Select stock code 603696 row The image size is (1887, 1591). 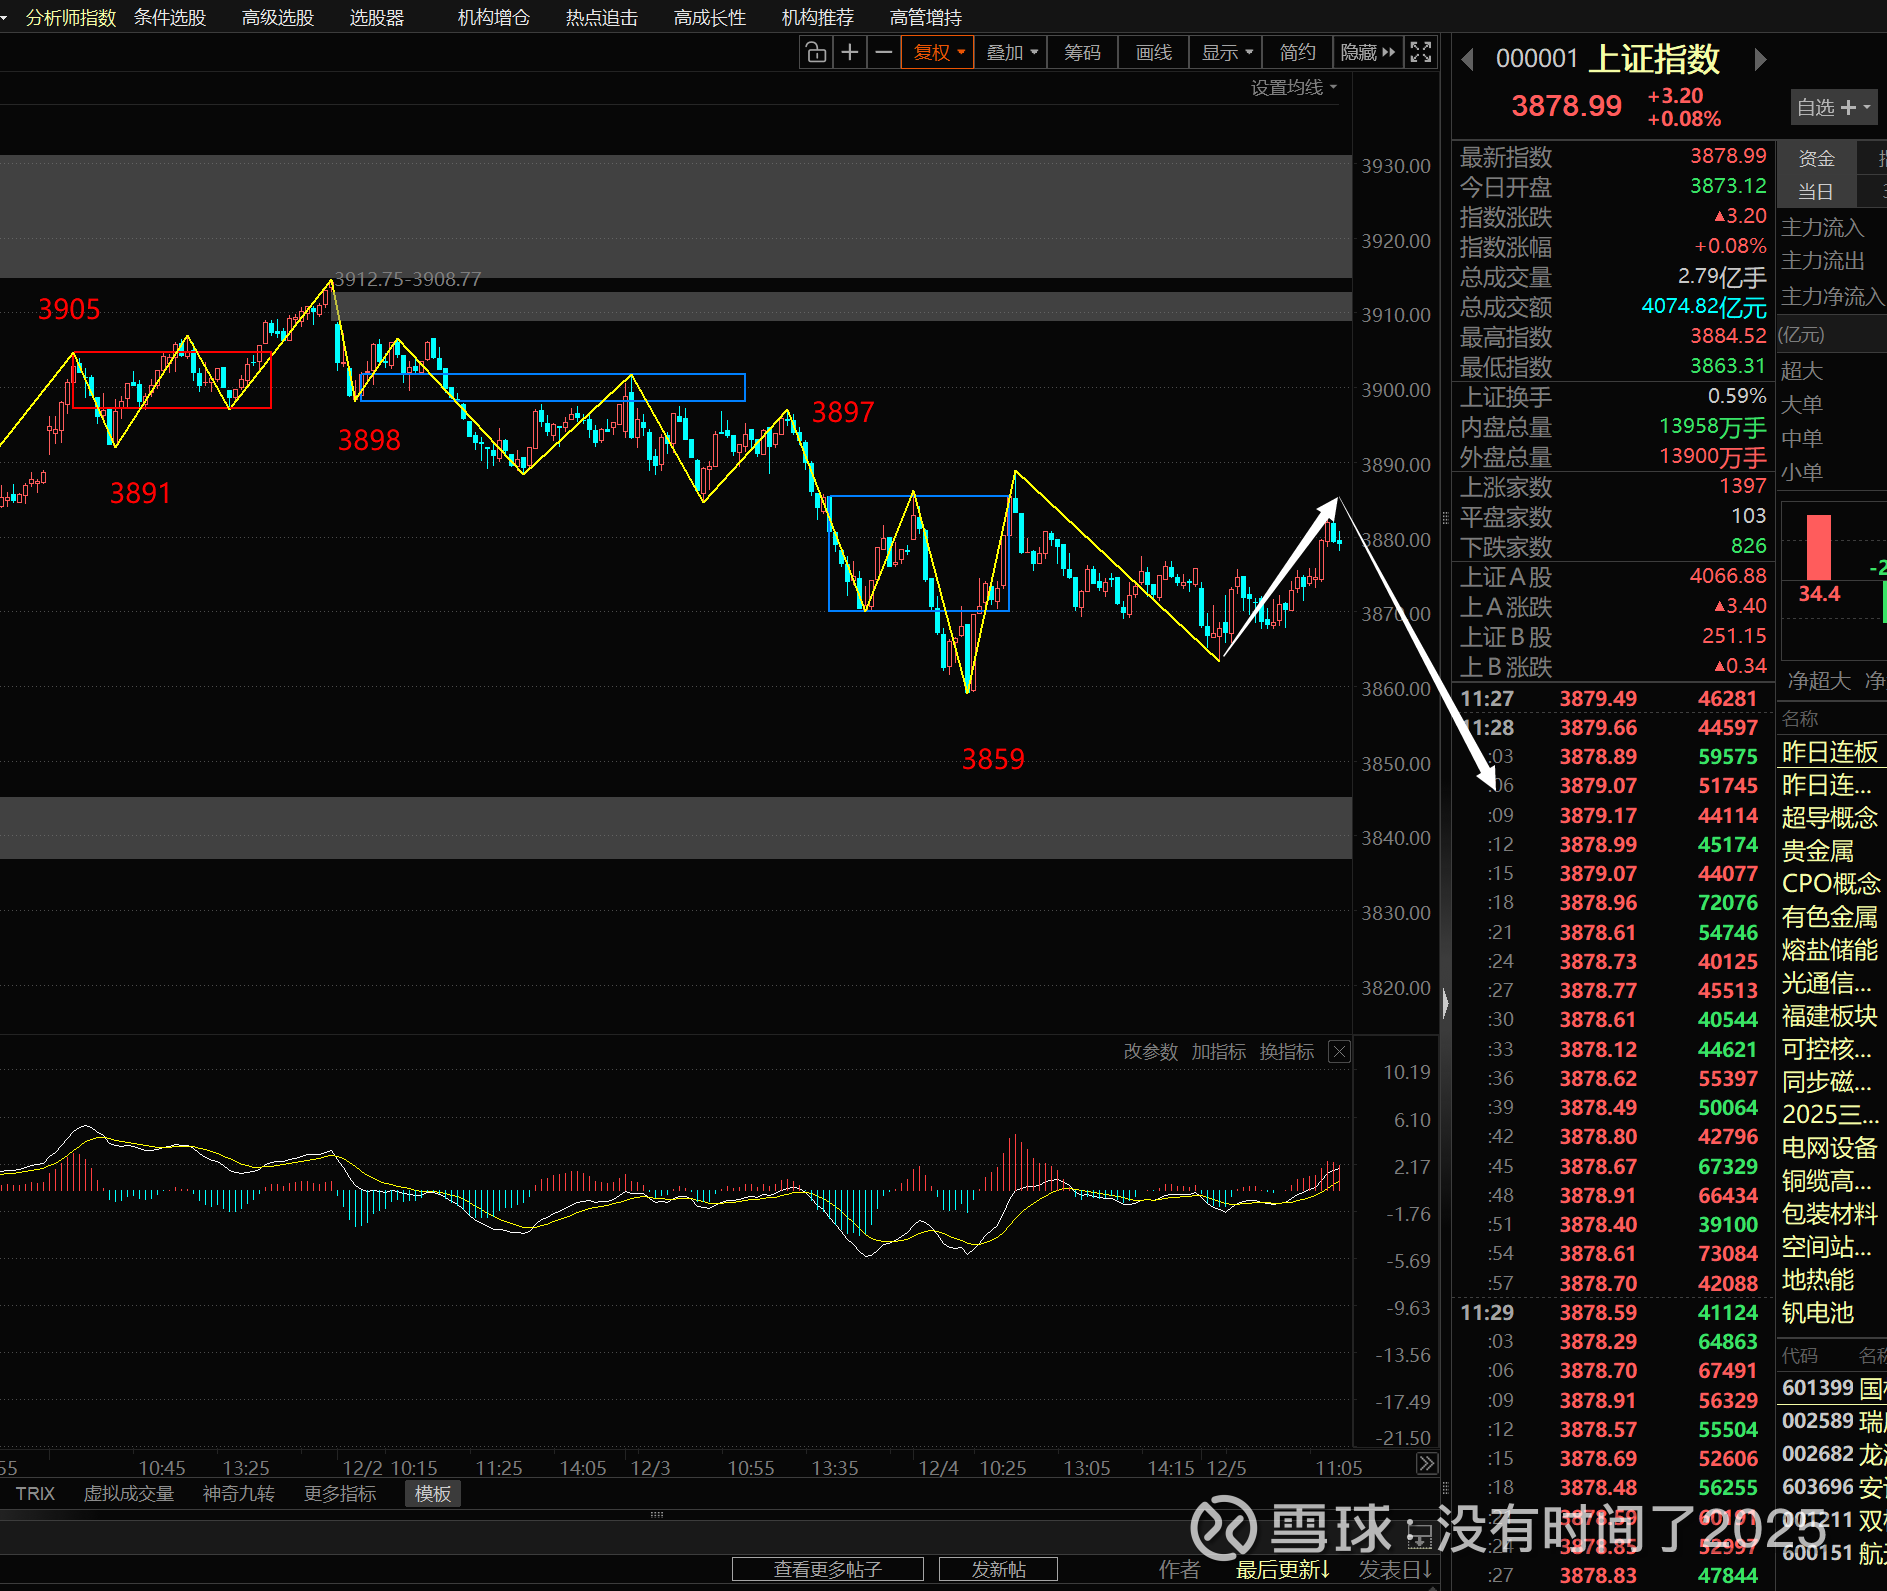1832,1486
